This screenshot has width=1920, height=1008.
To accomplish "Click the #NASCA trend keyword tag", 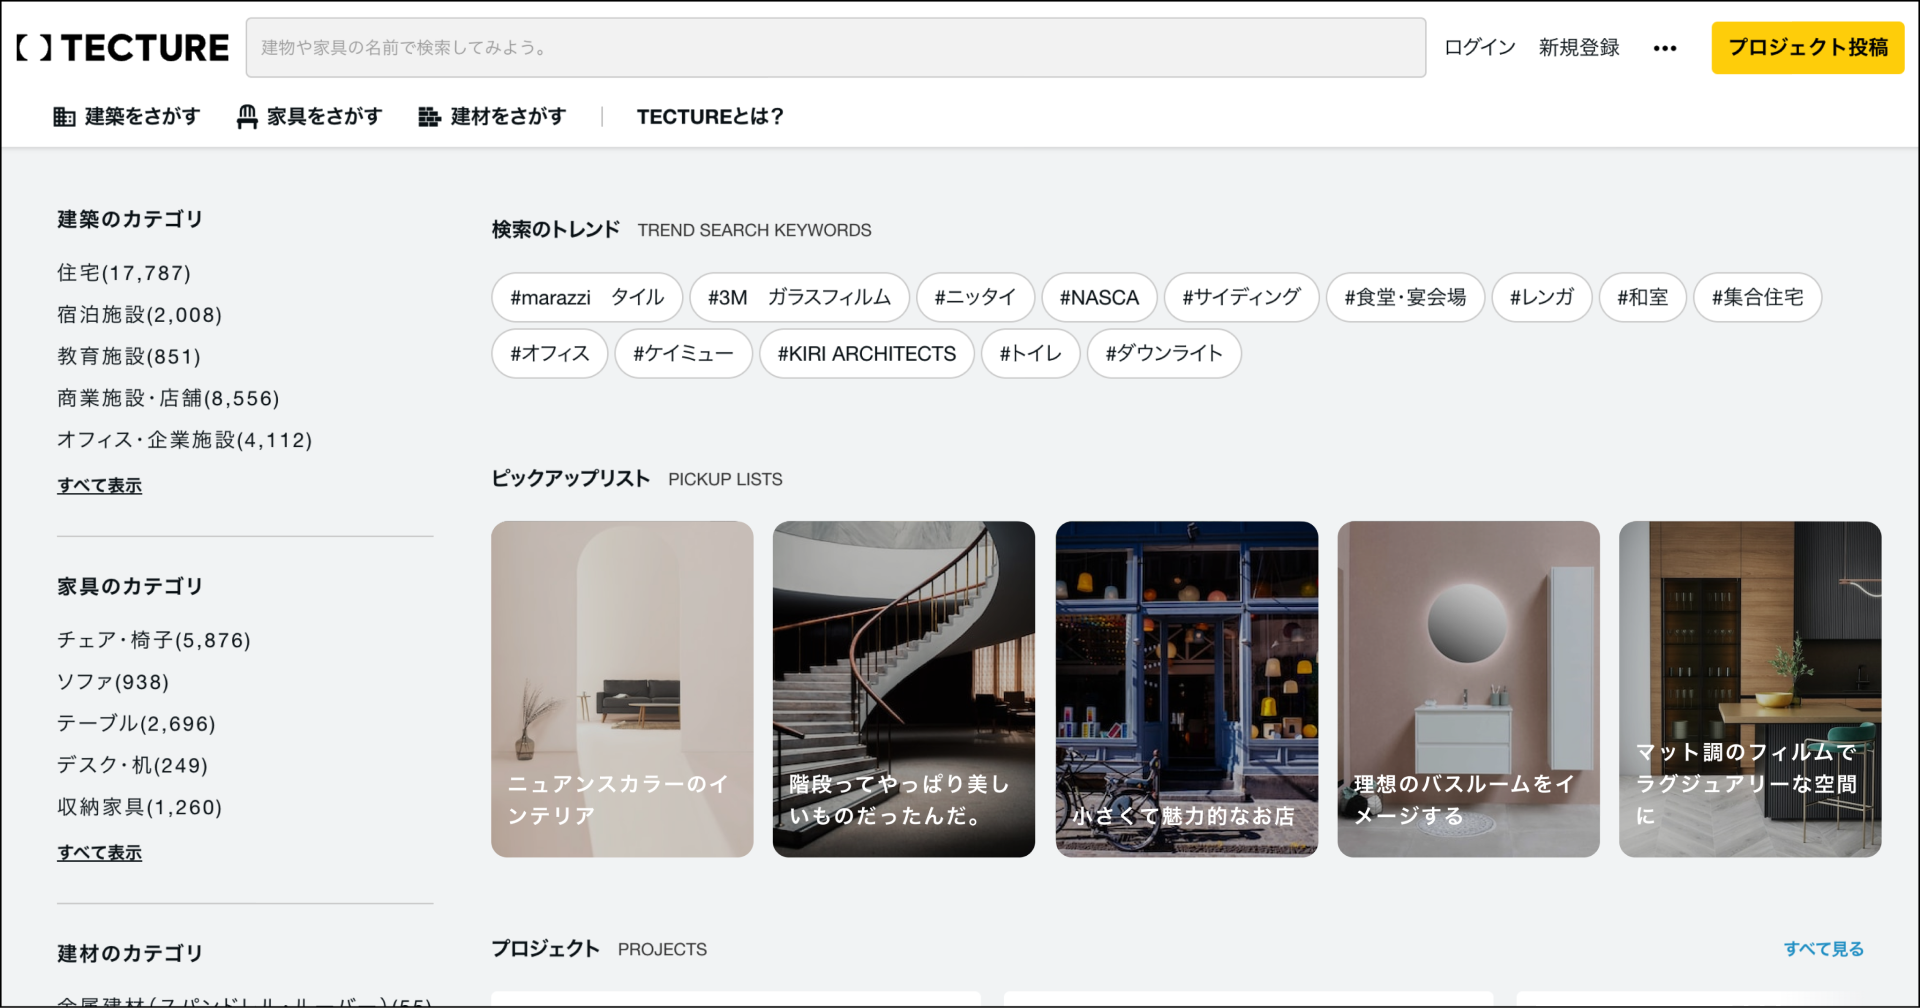I will click(1099, 297).
